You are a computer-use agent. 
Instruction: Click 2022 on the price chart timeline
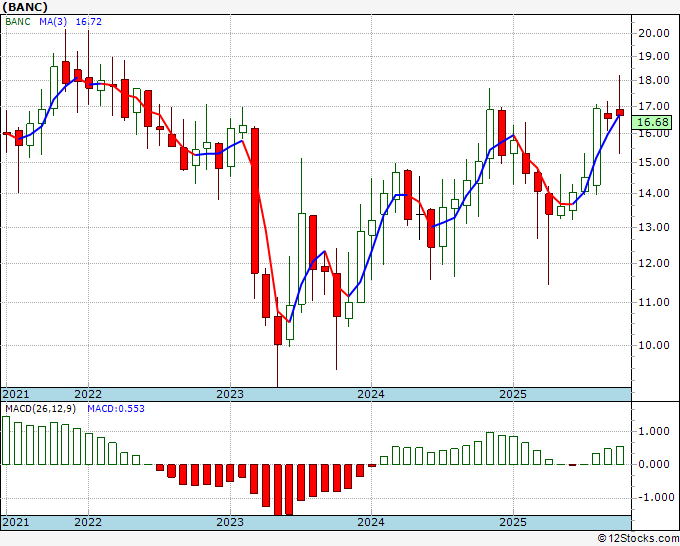tap(88, 394)
